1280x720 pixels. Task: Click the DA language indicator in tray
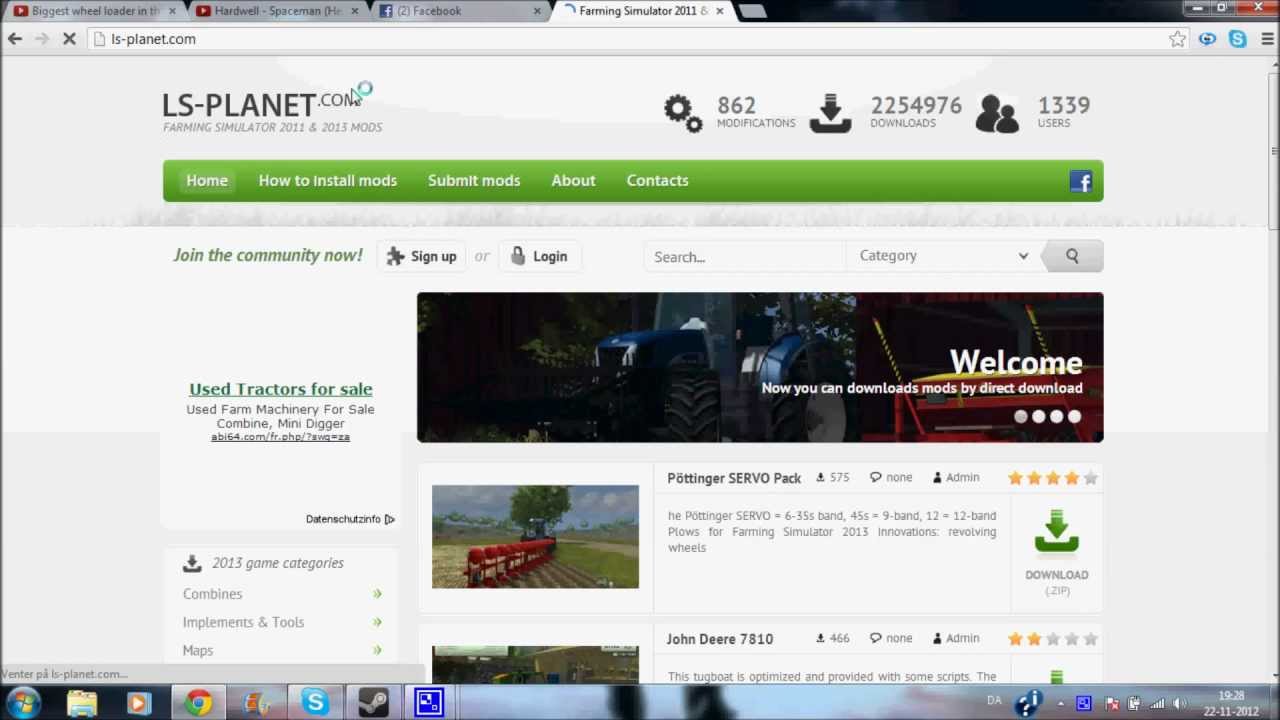pyautogui.click(x=994, y=701)
